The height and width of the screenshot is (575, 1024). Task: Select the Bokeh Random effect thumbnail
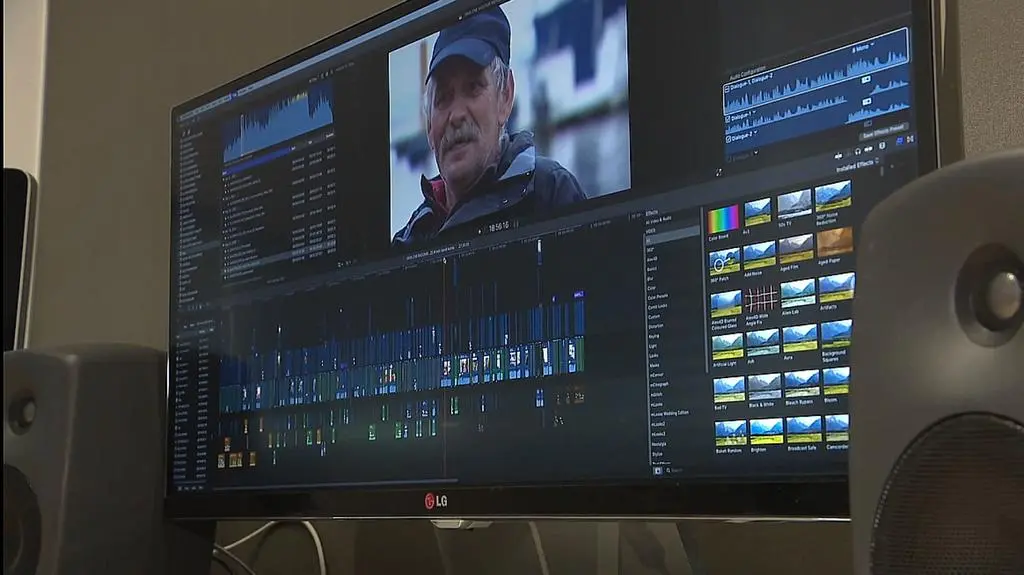(730, 433)
